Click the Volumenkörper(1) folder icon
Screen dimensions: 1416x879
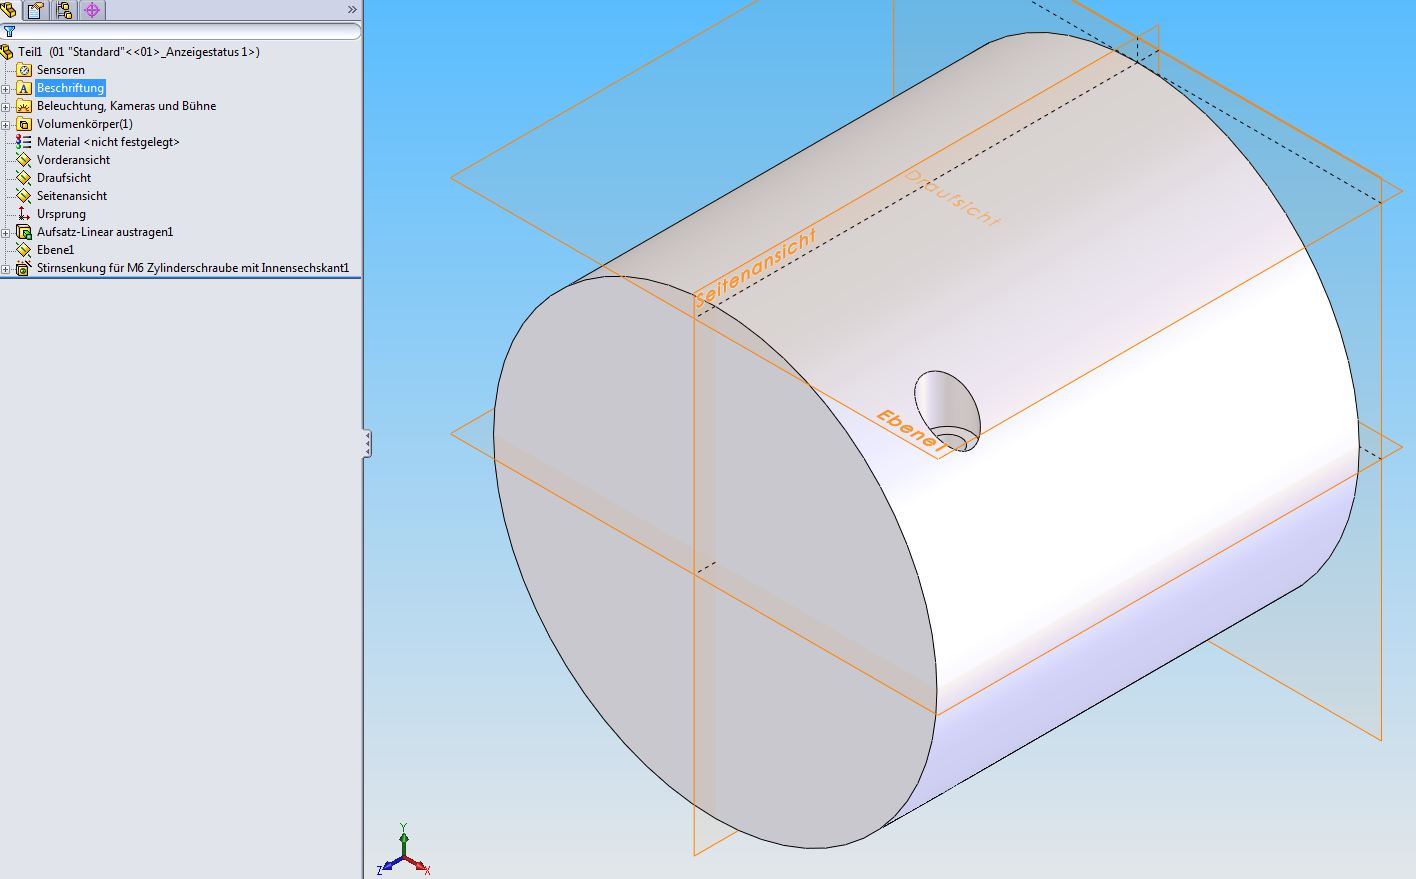[x=24, y=124]
